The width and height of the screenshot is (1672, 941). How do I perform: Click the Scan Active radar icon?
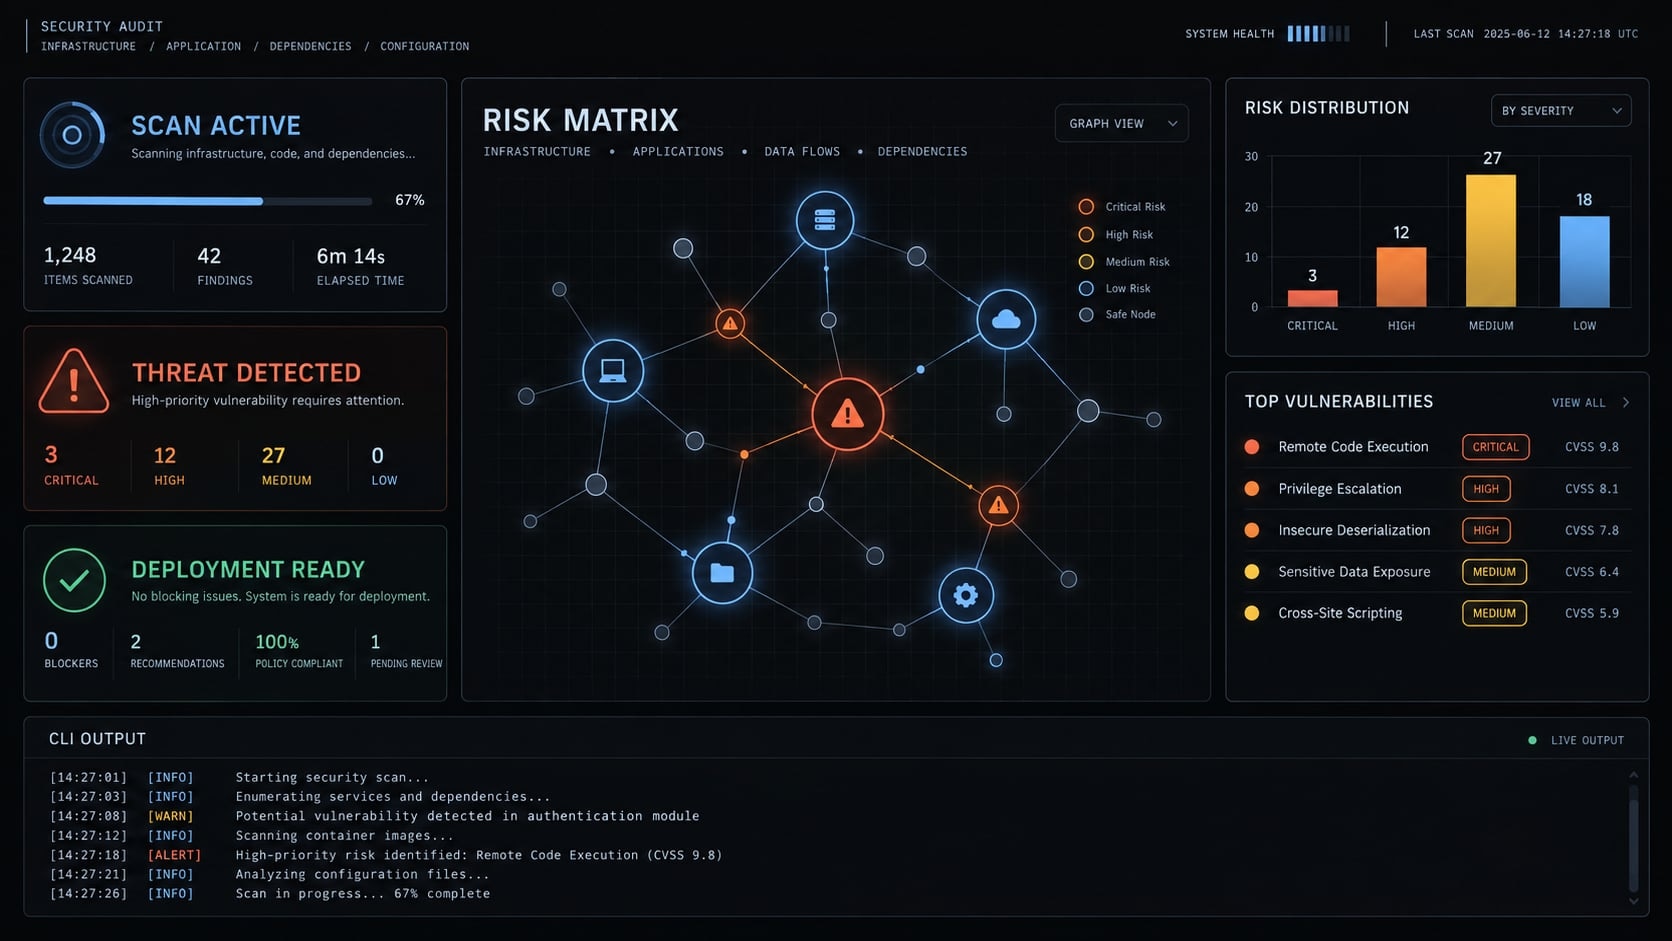(x=72, y=134)
